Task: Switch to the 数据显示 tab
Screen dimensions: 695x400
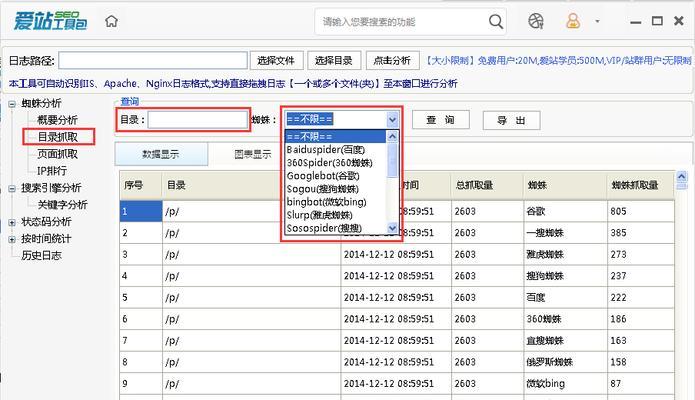Action: coord(161,154)
